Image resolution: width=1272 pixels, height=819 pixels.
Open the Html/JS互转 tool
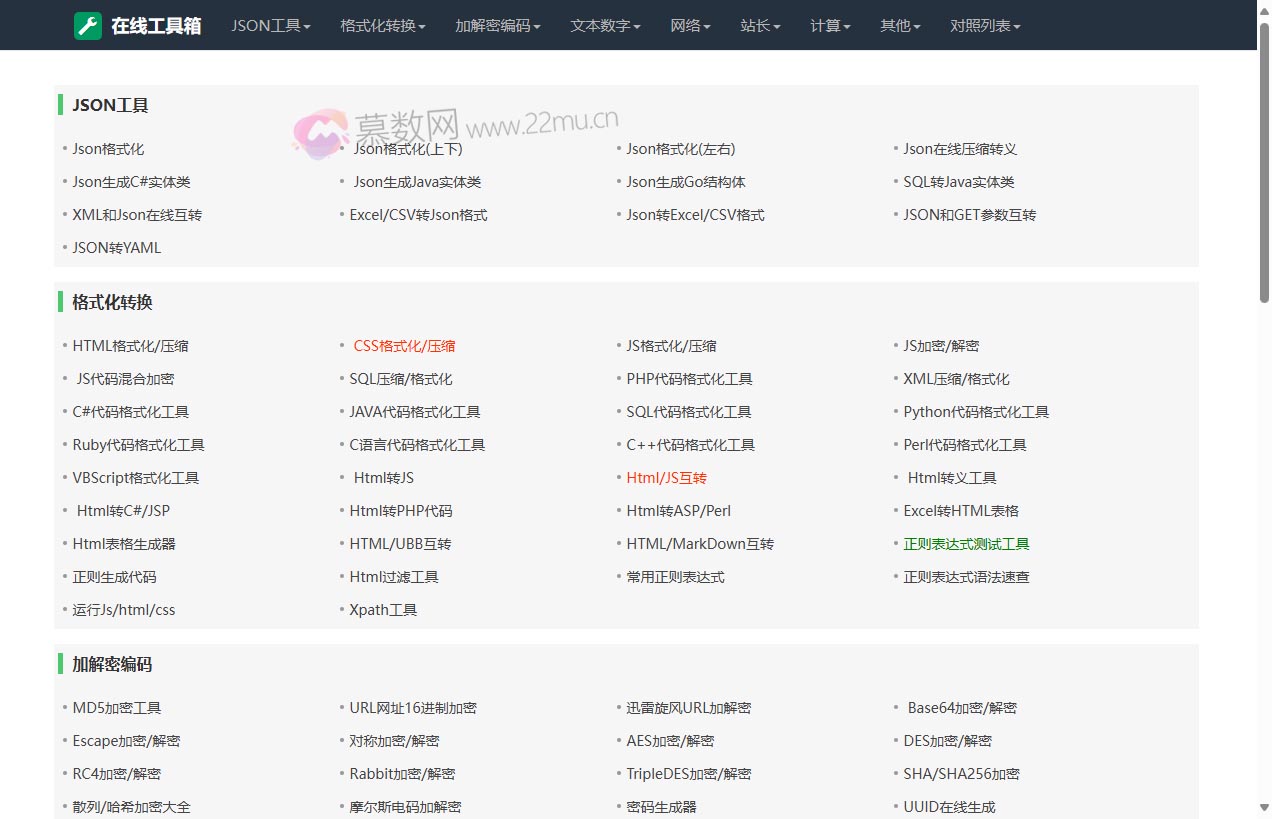[666, 478]
